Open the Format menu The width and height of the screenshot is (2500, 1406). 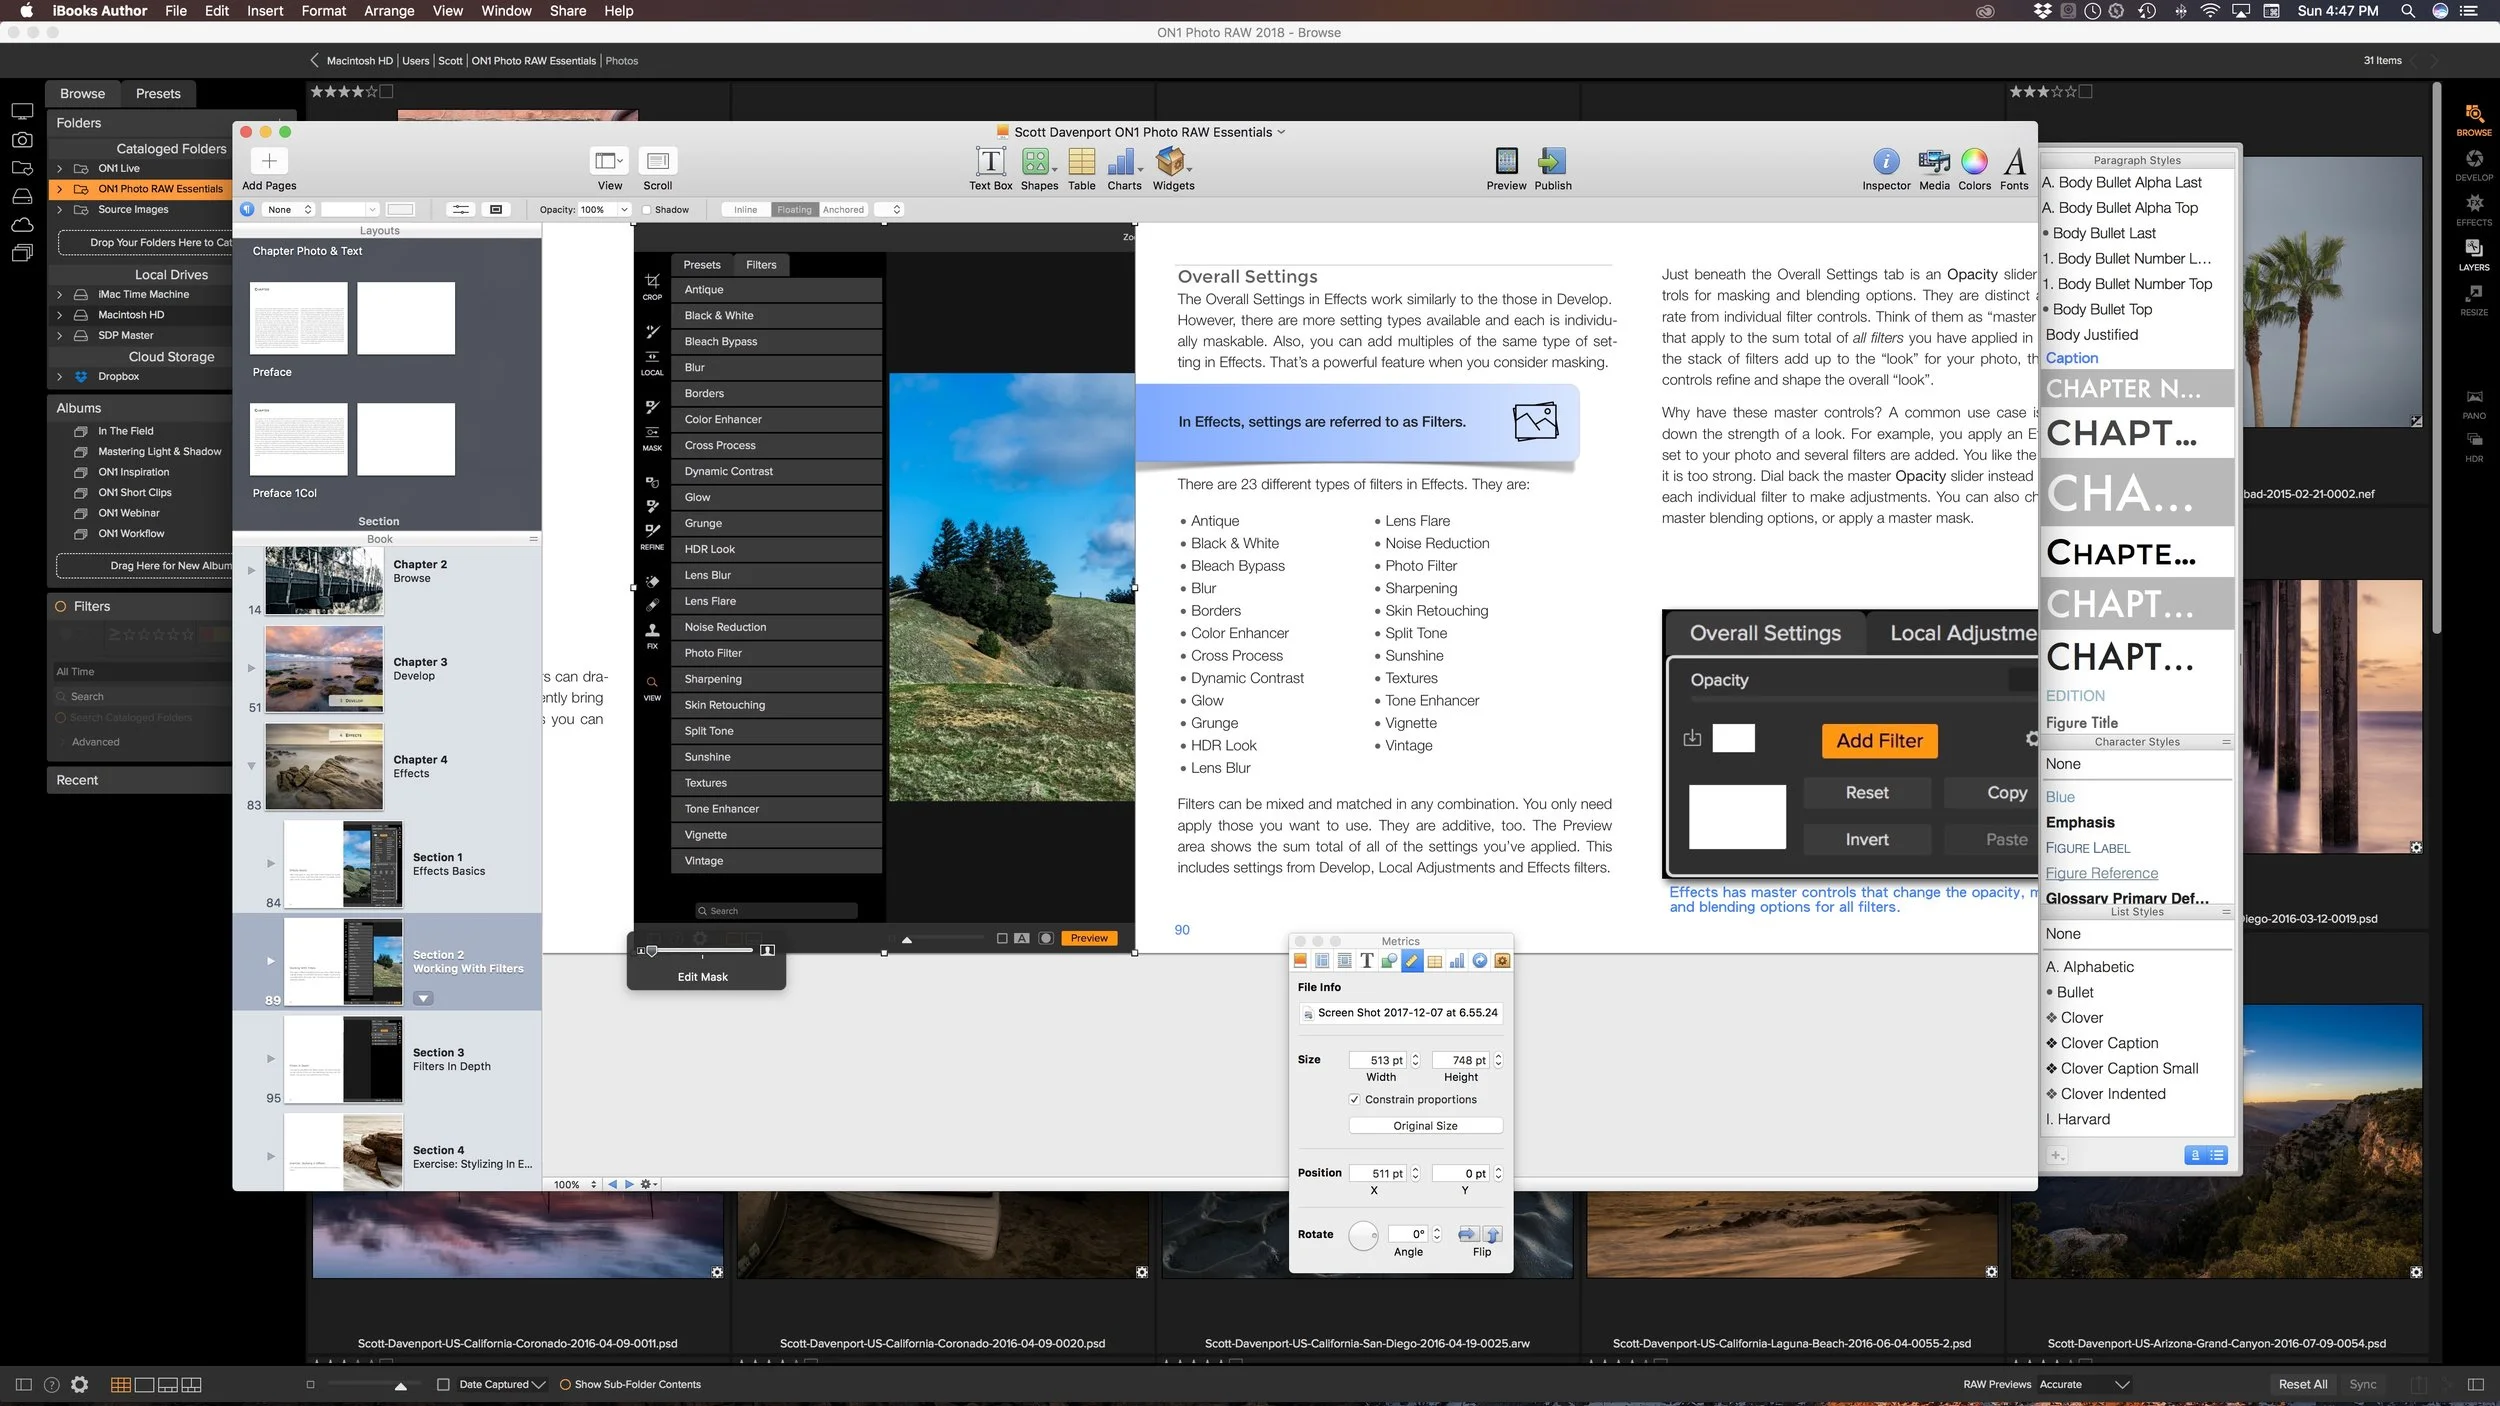click(x=323, y=11)
